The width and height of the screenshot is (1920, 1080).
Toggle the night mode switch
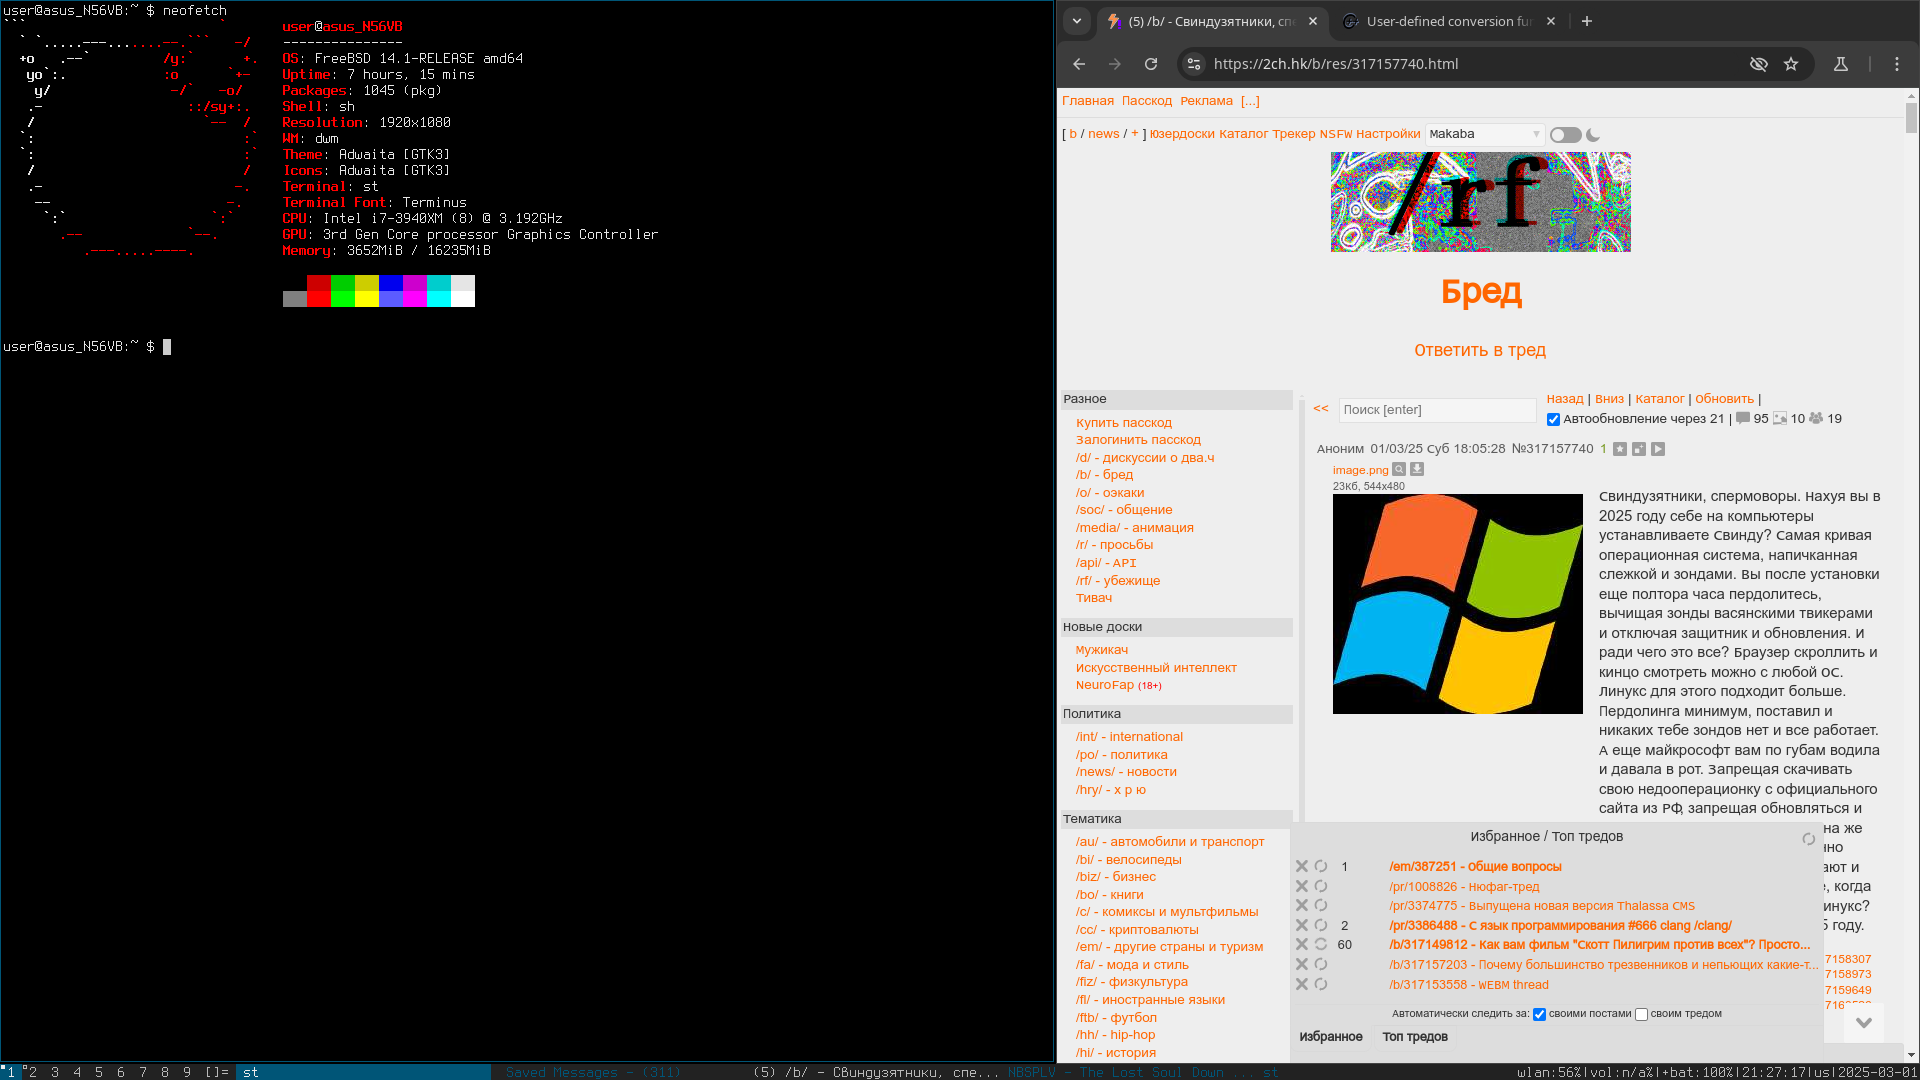[x=1566, y=135]
